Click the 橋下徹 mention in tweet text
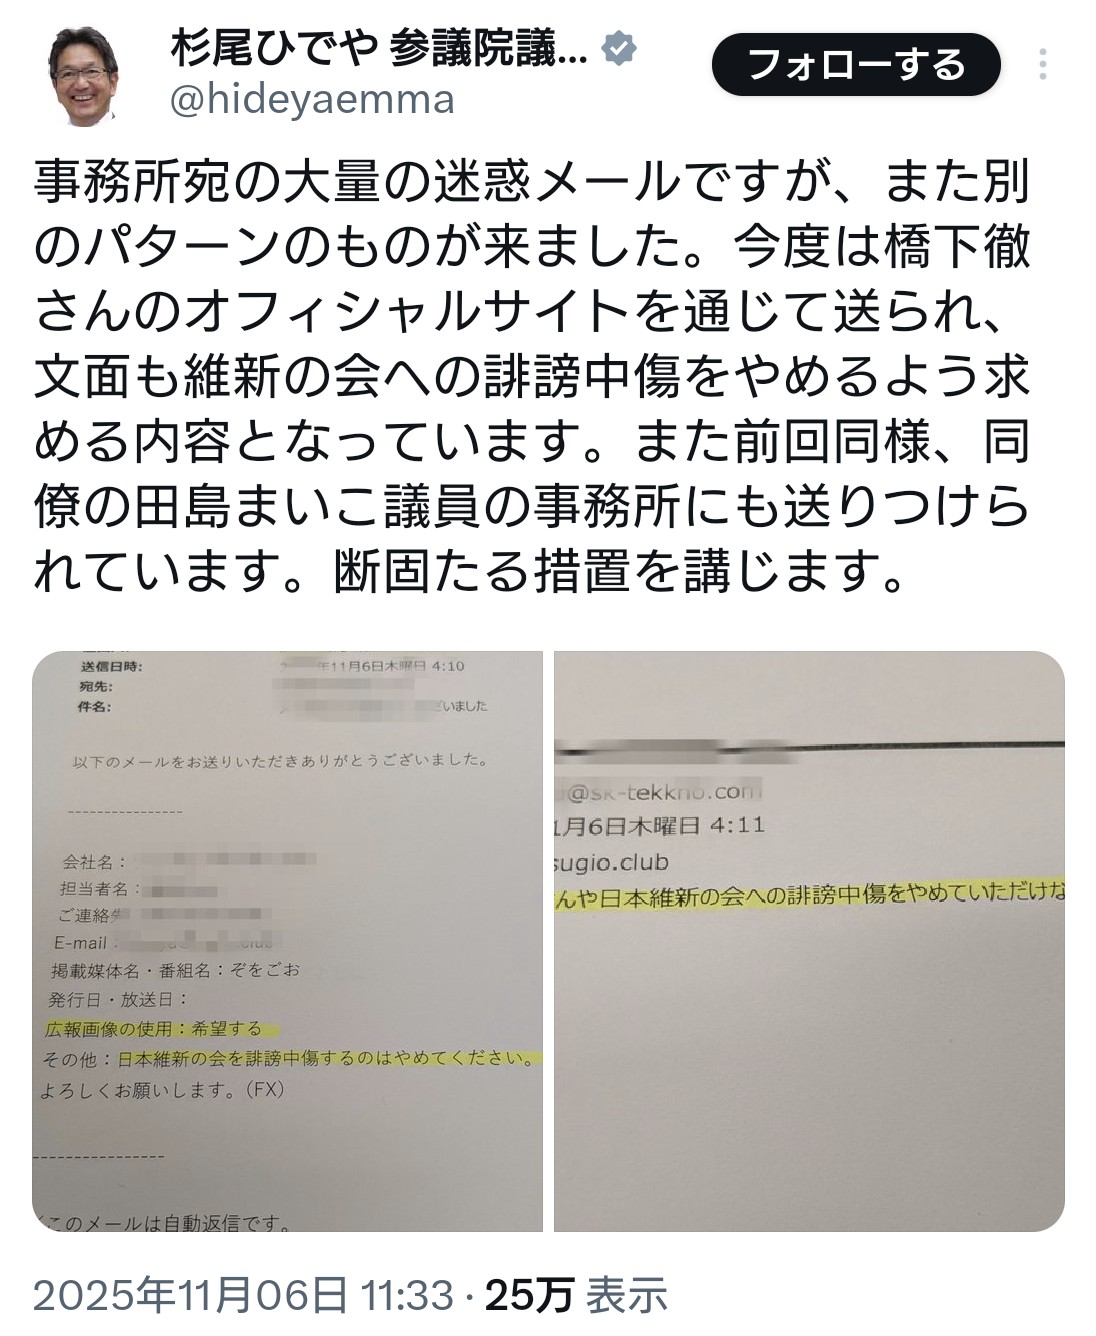Viewport: 1096px width, 1336px height. [958, 246]
